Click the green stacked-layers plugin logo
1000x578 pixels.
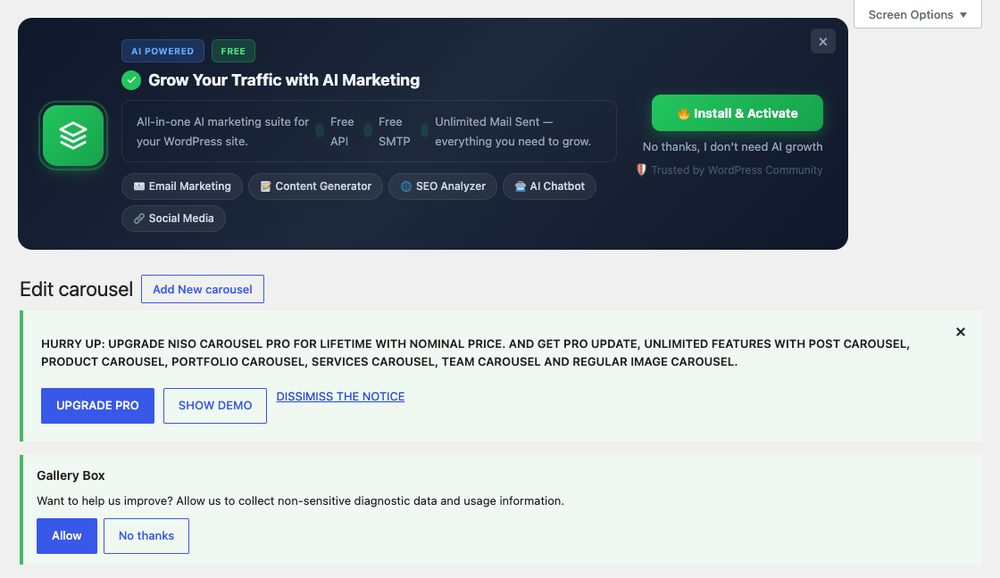(x=73, y=136)
